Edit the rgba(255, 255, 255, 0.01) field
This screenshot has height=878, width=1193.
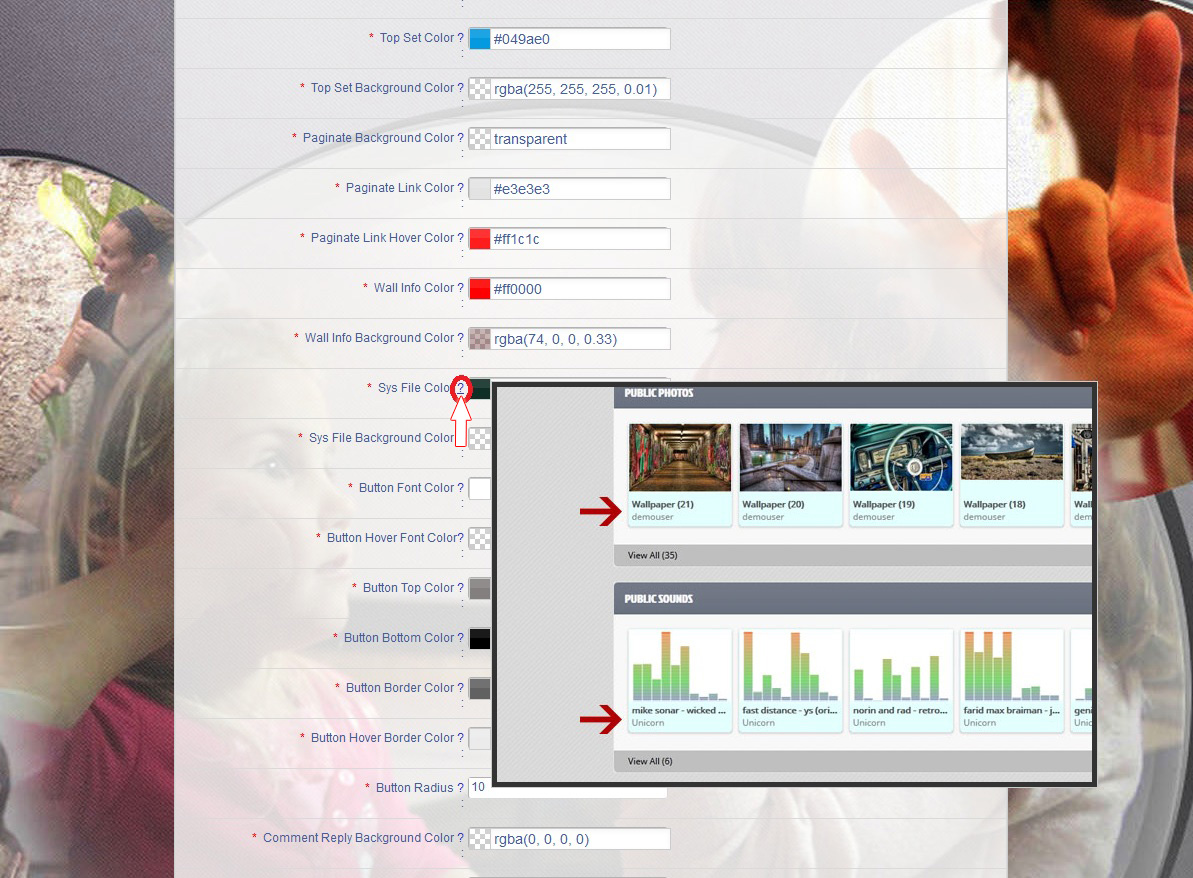click(581, 89)
